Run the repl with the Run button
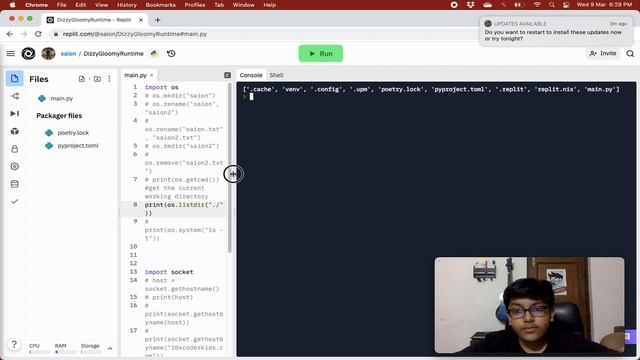This screenshot has height=360, width=640. click(321, 53)
